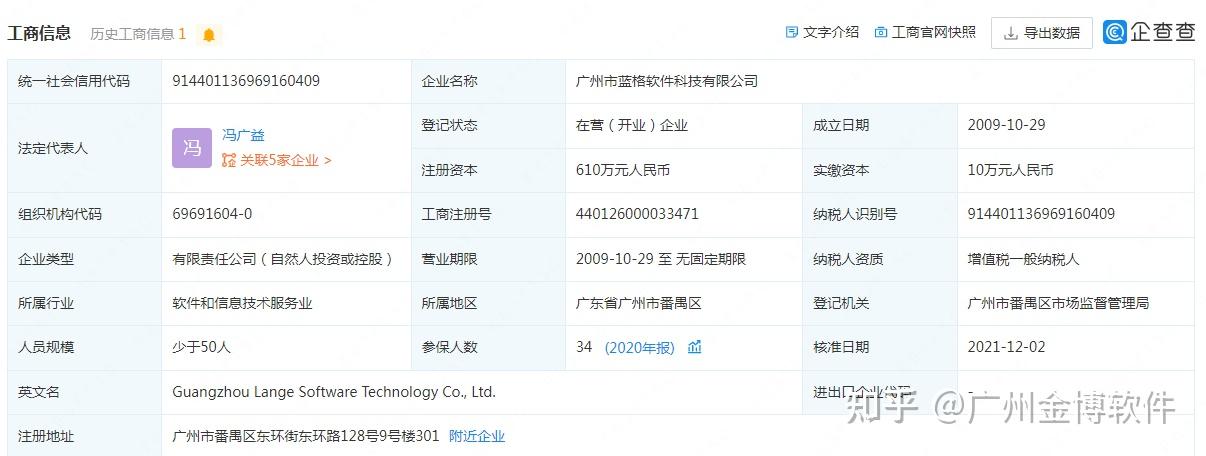Image resolution: width=1206 pixels, height=456 pixels.
Task: Click the 人员规模 label cell
Action: 84,347
